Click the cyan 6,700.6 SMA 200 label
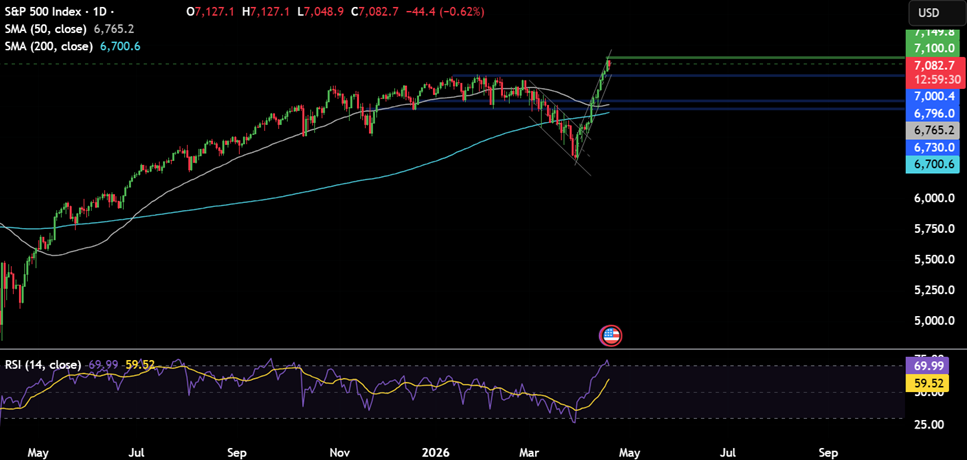Image resolution: width=967 pixels, height=460 pixels. [x=933, y=164]
